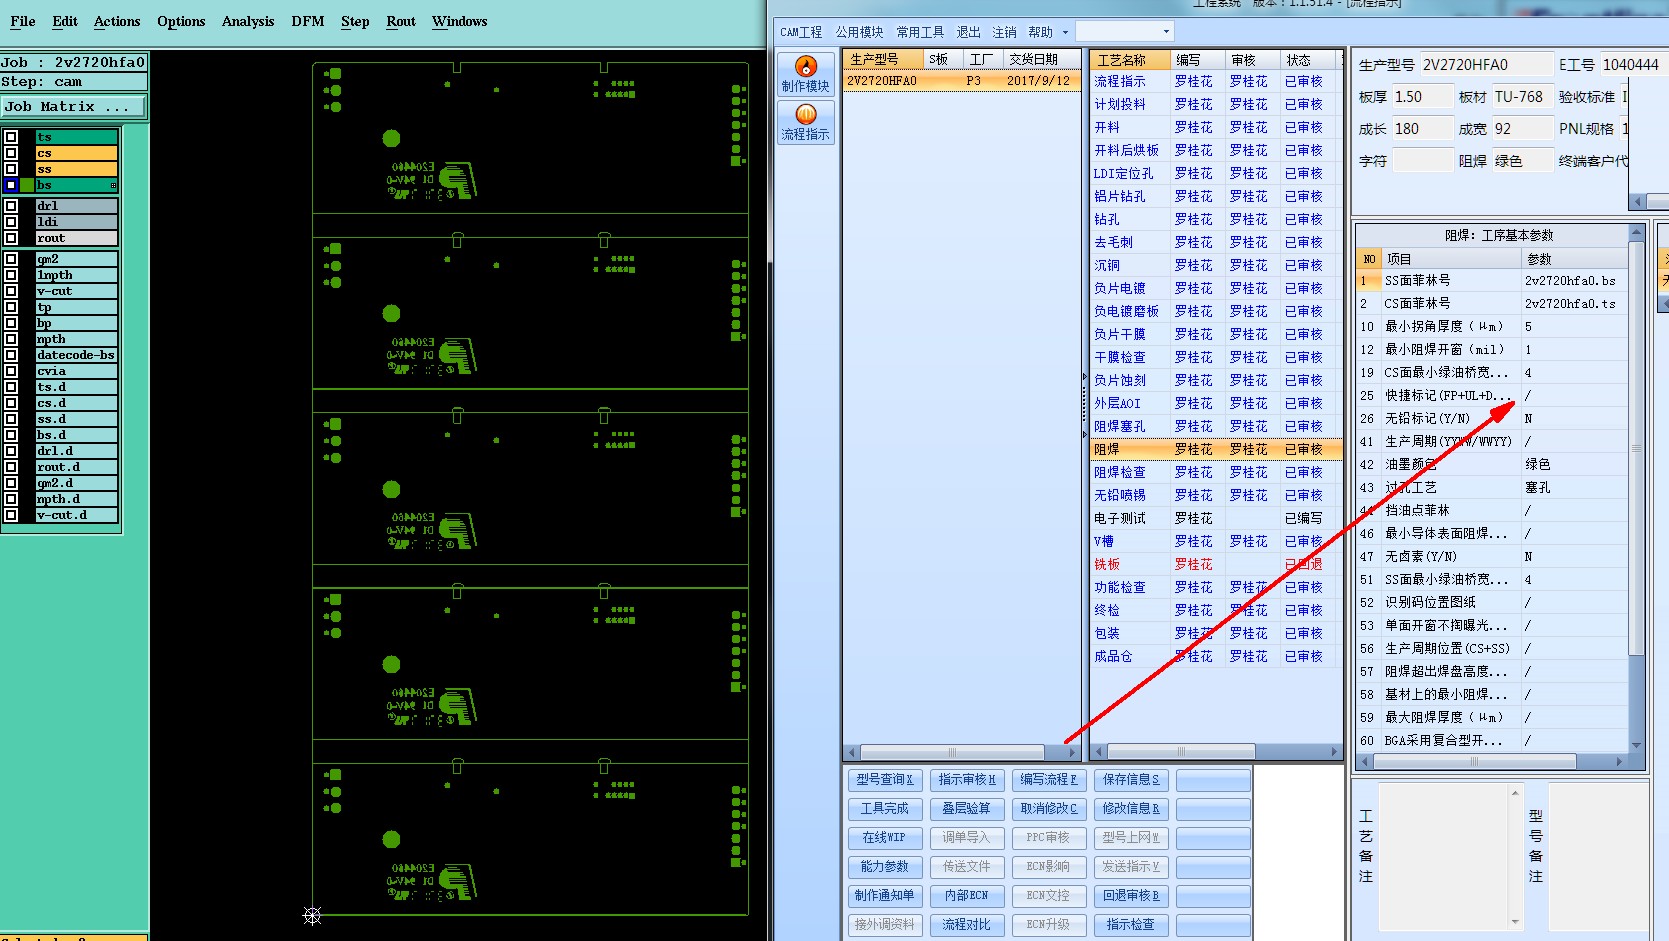Click the parameter list horizontal scrollbar right arrow
The image size is (1669, 941).
1620,762
